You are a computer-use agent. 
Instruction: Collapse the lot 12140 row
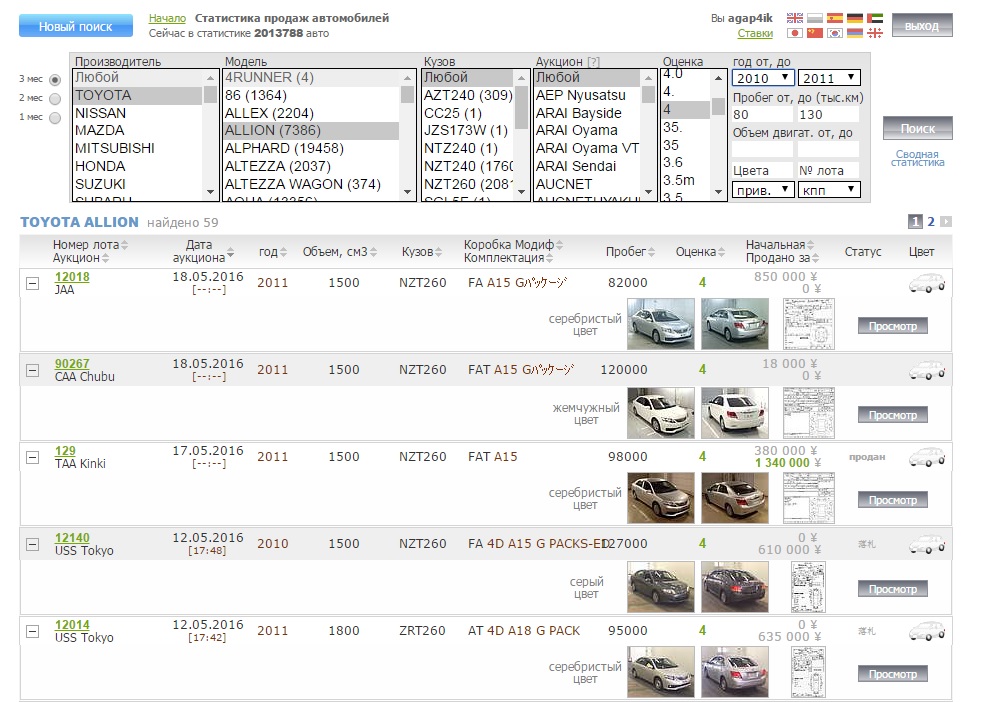[33, 545]
